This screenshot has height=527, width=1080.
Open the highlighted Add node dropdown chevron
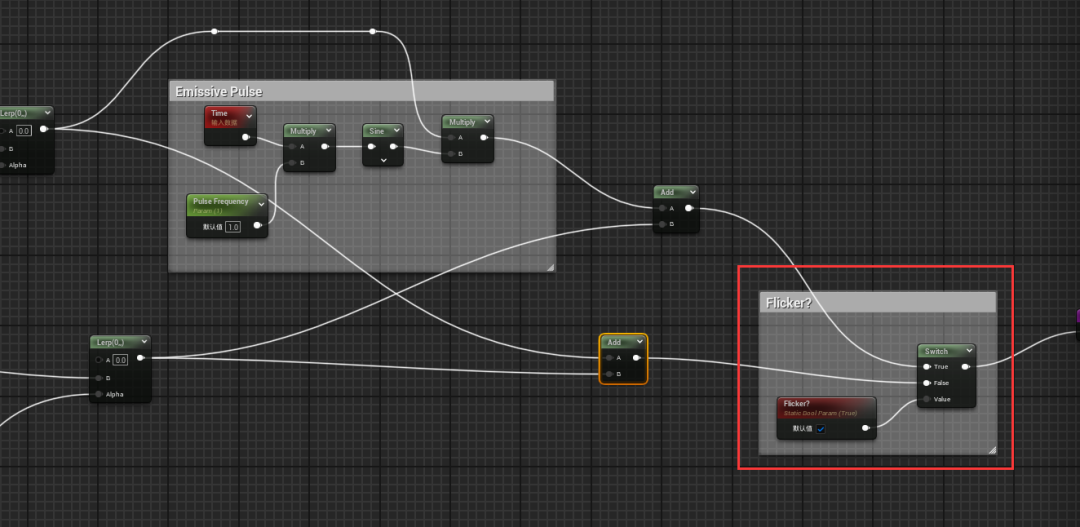pos(639,342)
